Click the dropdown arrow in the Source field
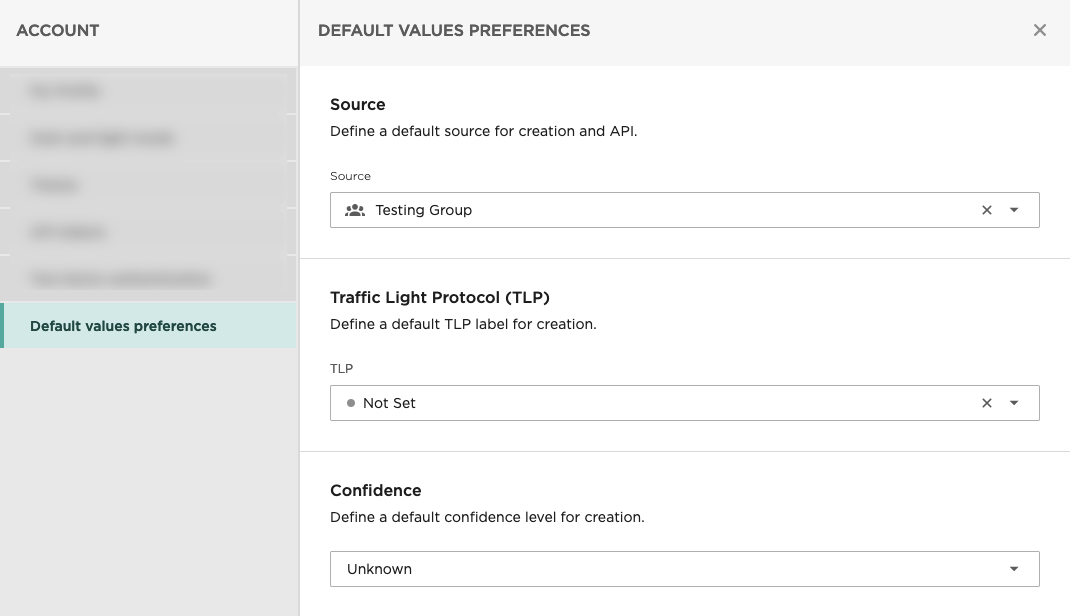This screenshot has width=1070, height=616. coord(1014,210)
